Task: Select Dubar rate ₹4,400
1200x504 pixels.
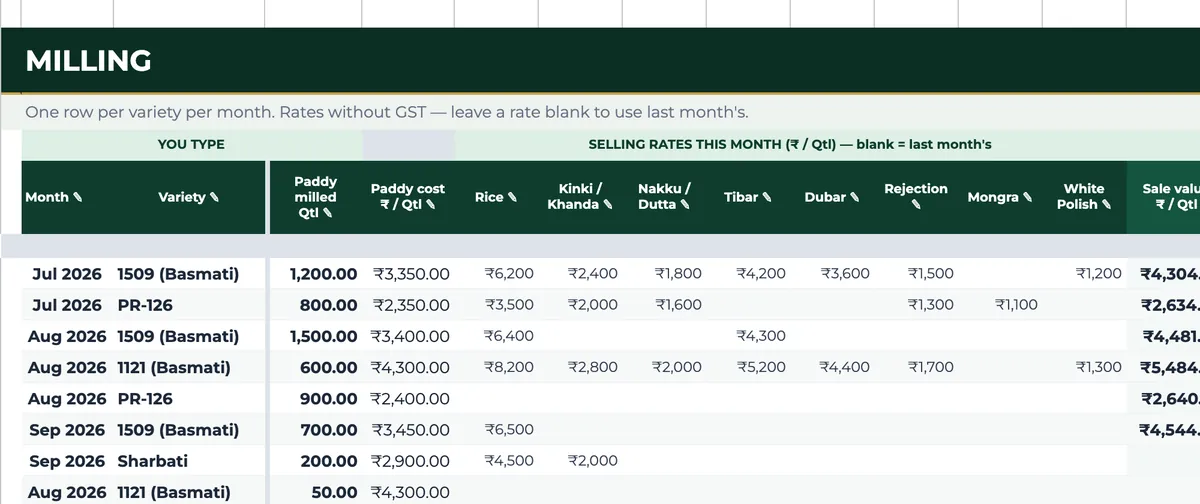Action: coord(845,367)
